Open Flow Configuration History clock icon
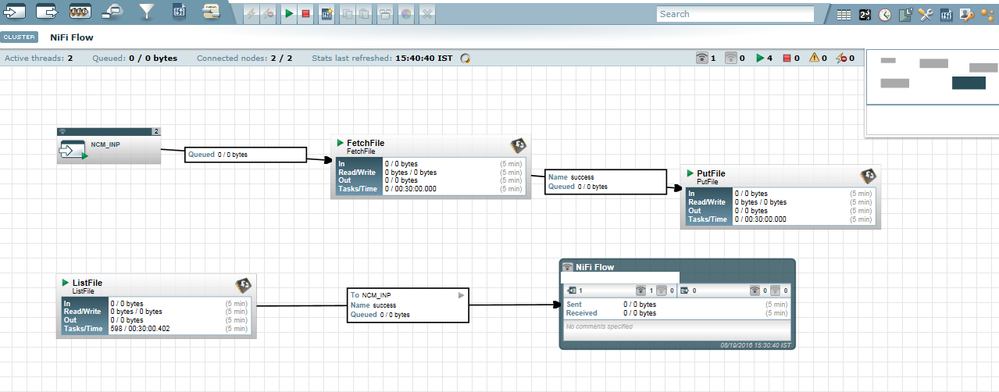 click(x=885, y=15)
